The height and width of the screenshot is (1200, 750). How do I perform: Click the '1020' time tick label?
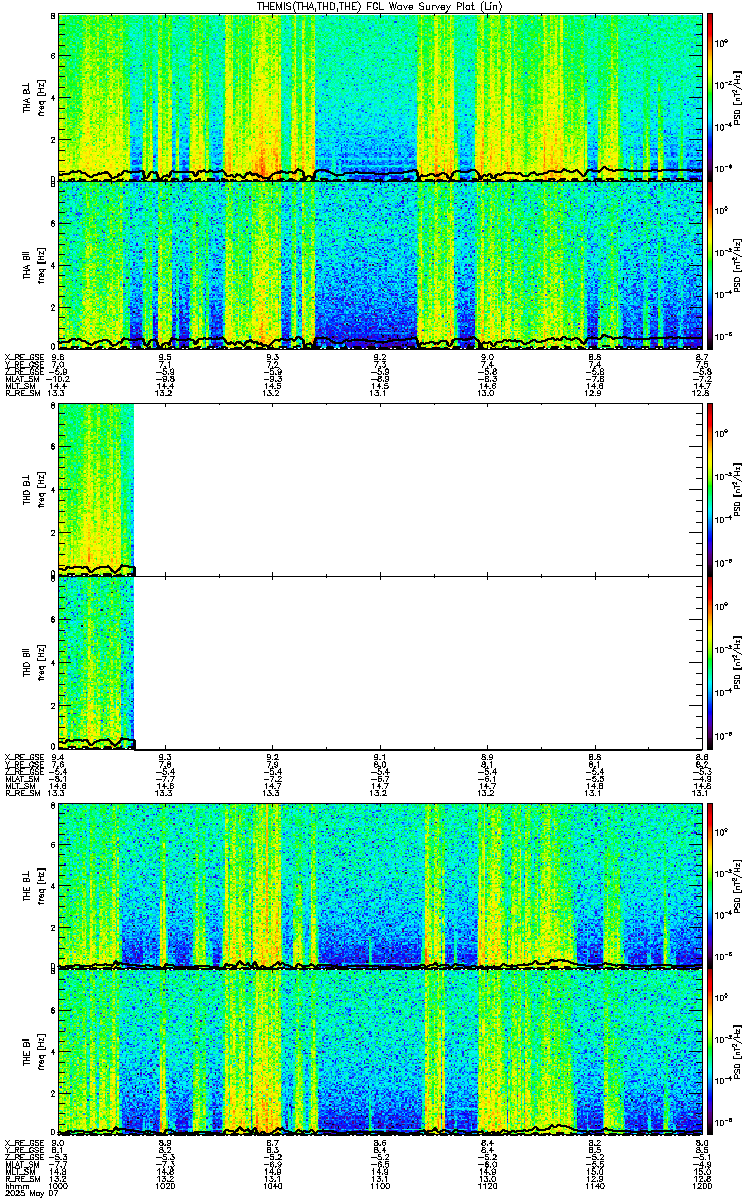tap(165, 1185)
